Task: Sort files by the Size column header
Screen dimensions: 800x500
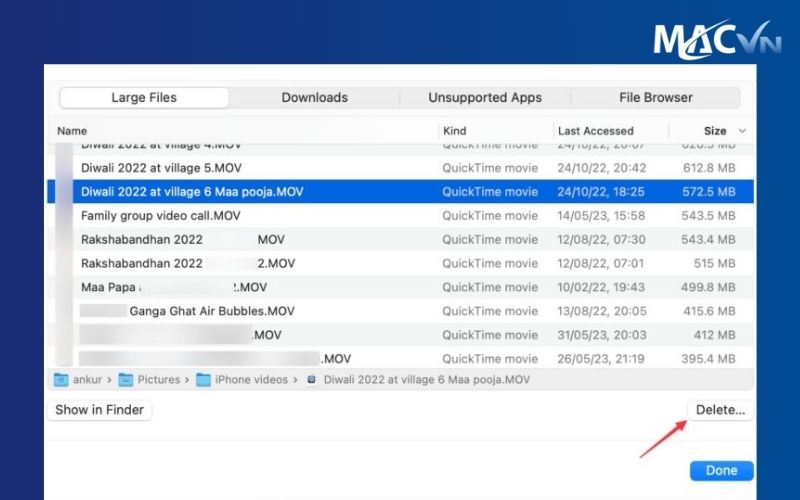Action: pyautogui.click(x=715, y=131)
